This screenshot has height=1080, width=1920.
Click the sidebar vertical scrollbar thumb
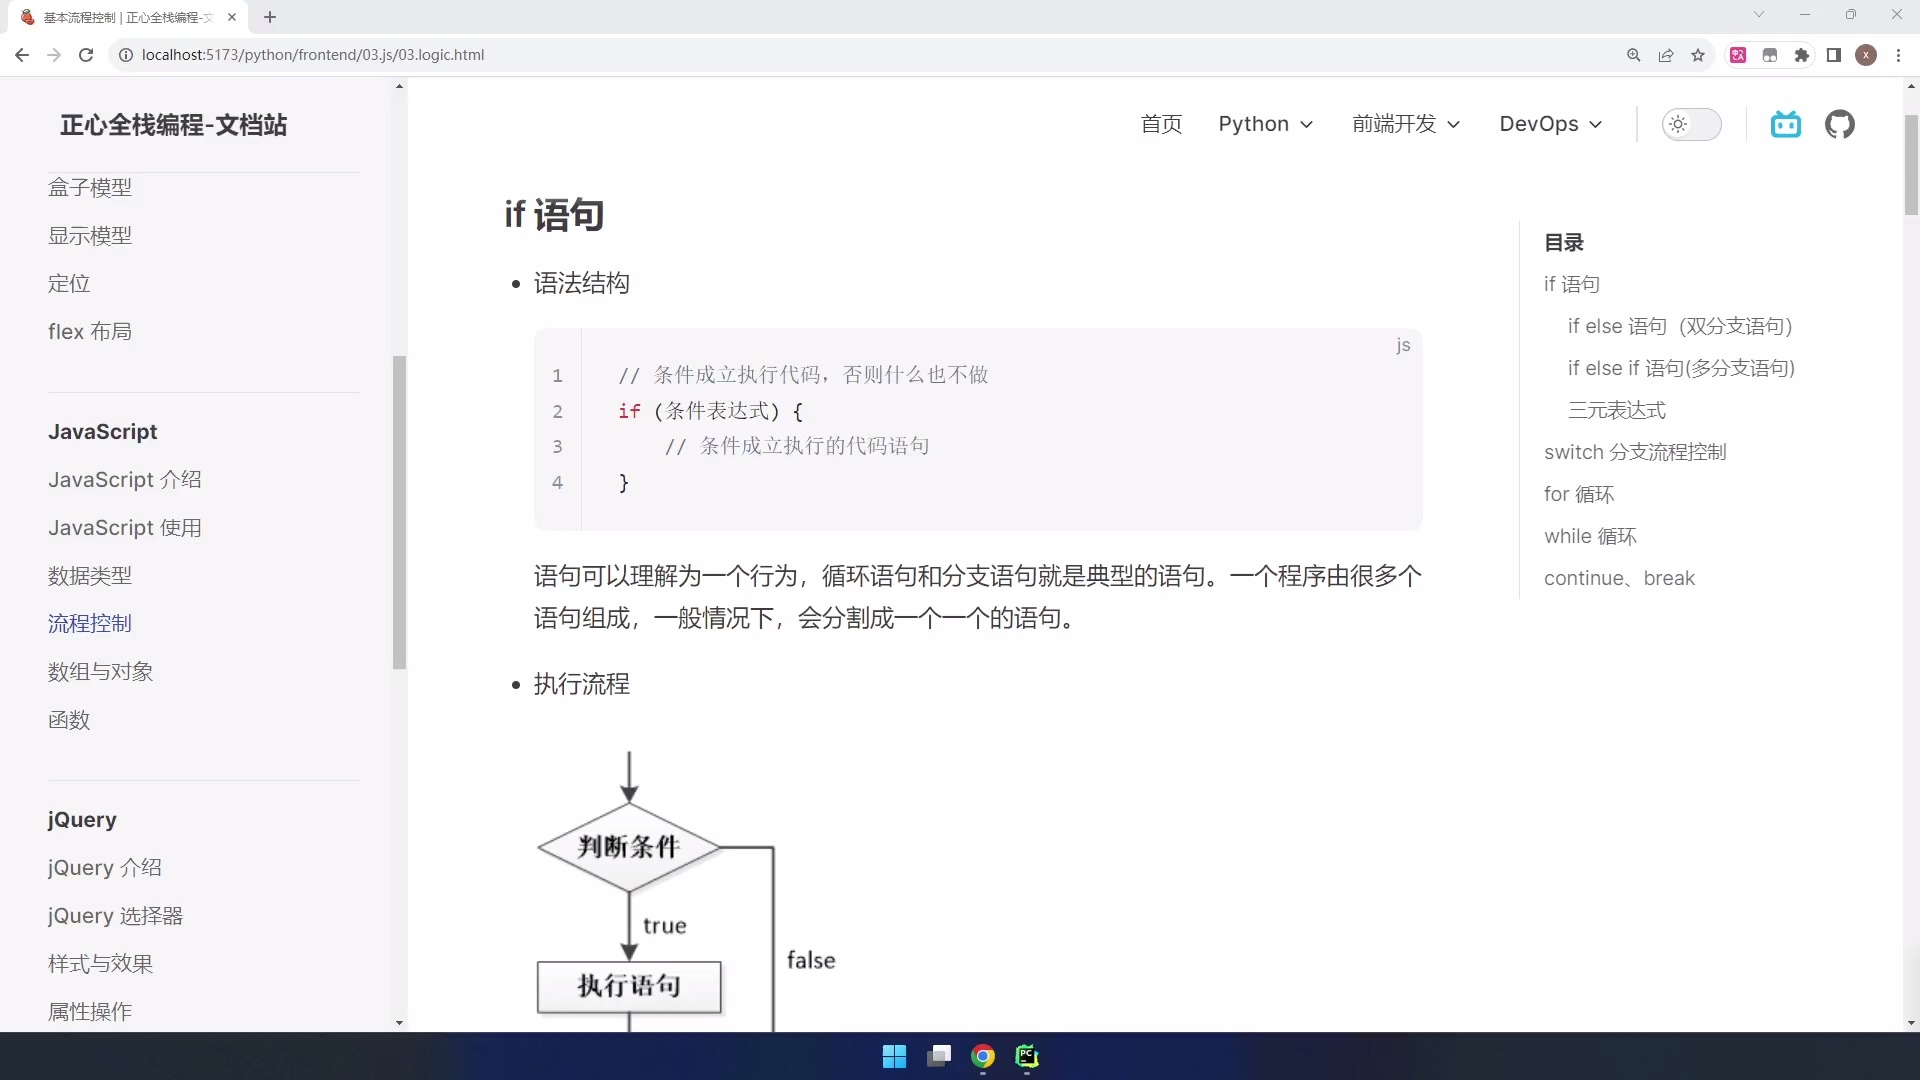(399, 512)
